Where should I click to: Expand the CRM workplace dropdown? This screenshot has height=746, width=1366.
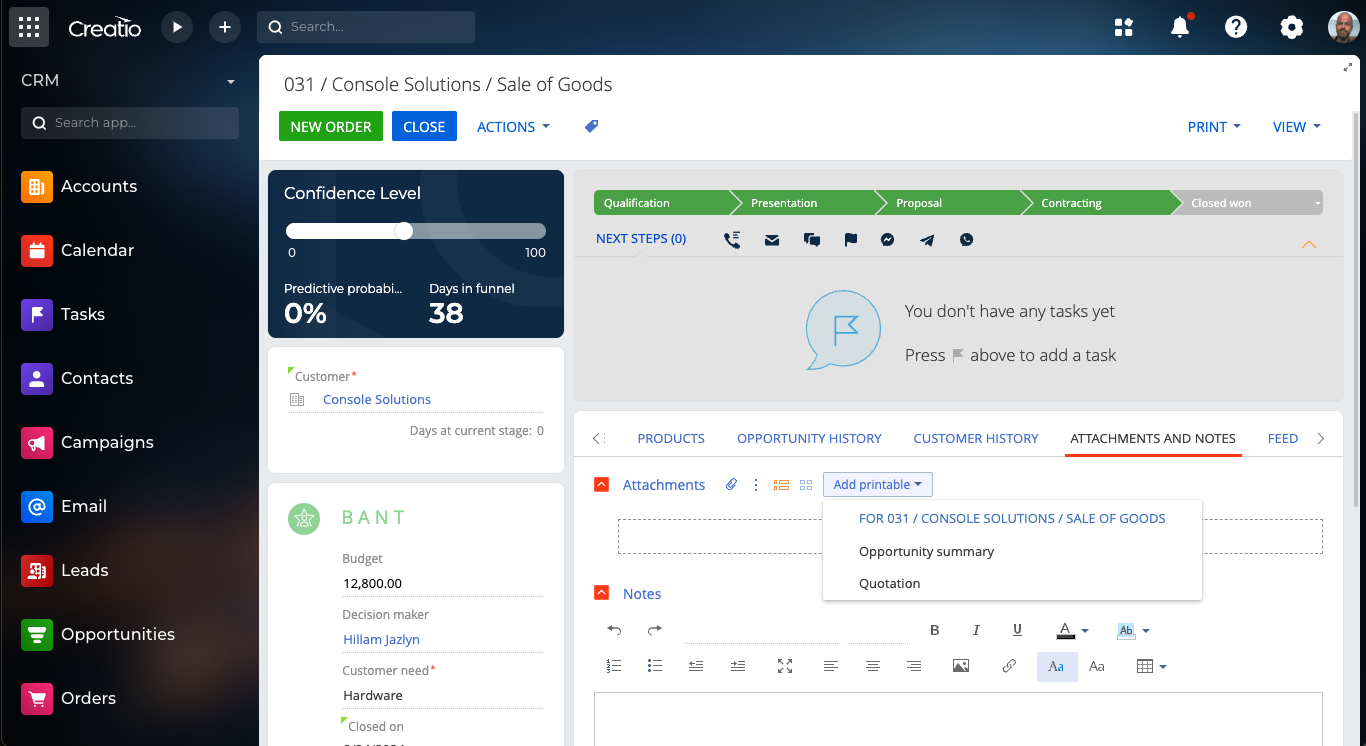pyautogui.click(x=231, y=81)
